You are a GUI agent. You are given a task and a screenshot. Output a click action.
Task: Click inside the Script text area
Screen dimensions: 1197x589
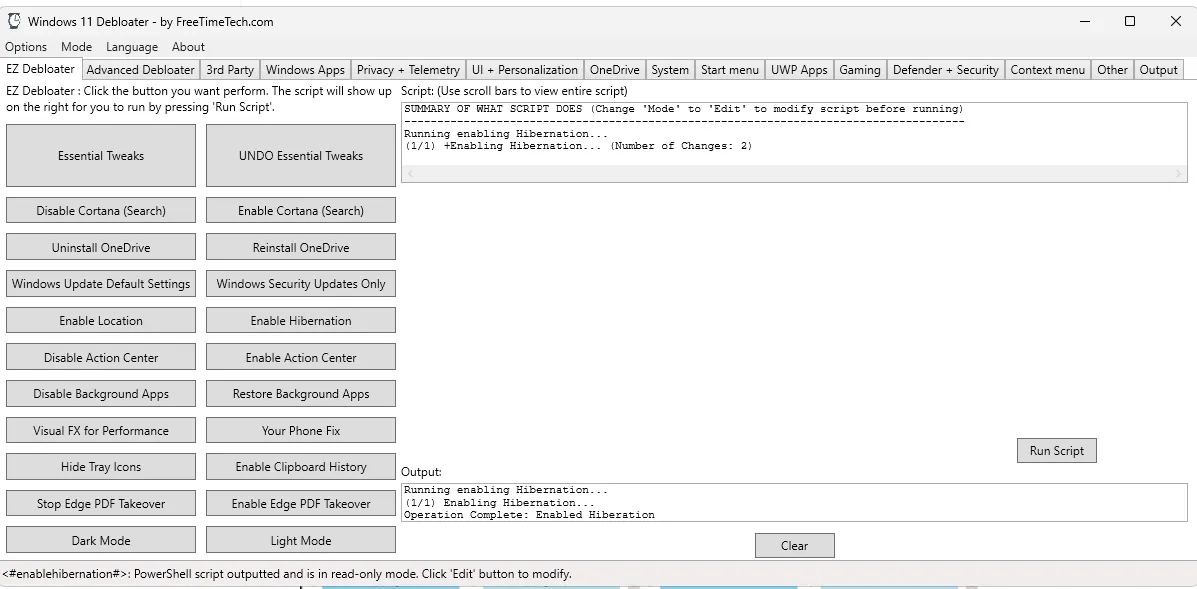[794, 143]
